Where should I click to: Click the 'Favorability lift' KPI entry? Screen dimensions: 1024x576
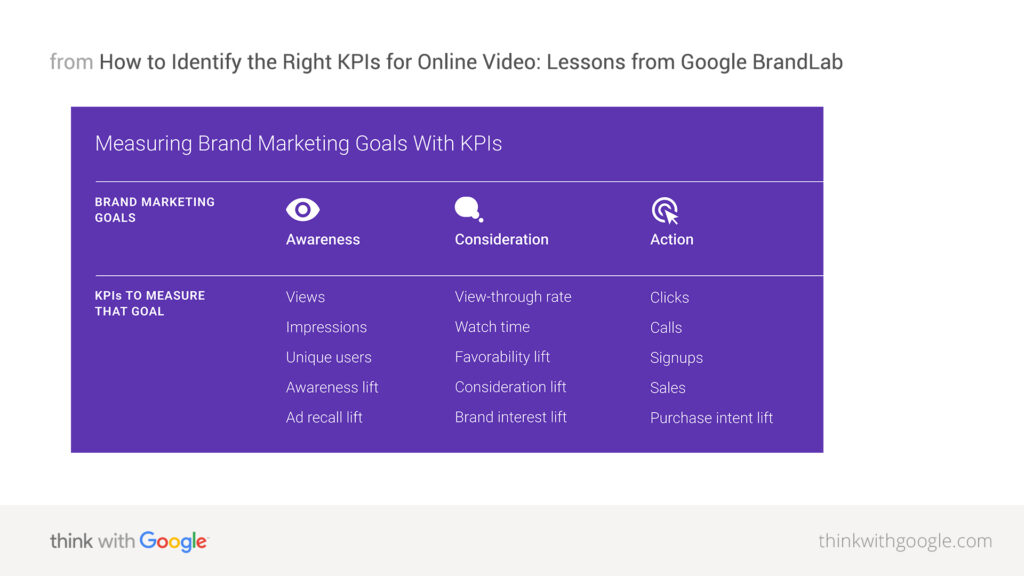(x=502, y=357)
